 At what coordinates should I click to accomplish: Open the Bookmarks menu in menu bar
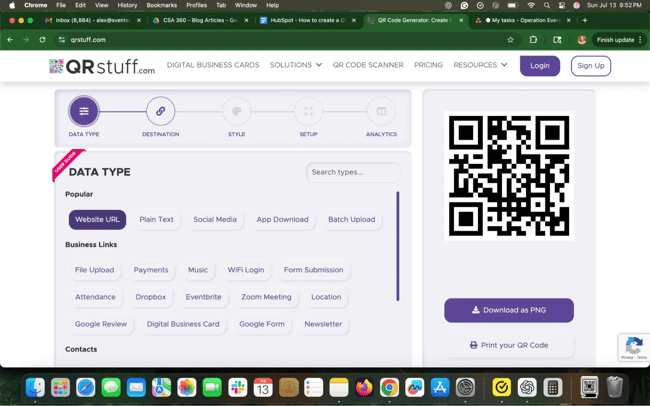161,5
